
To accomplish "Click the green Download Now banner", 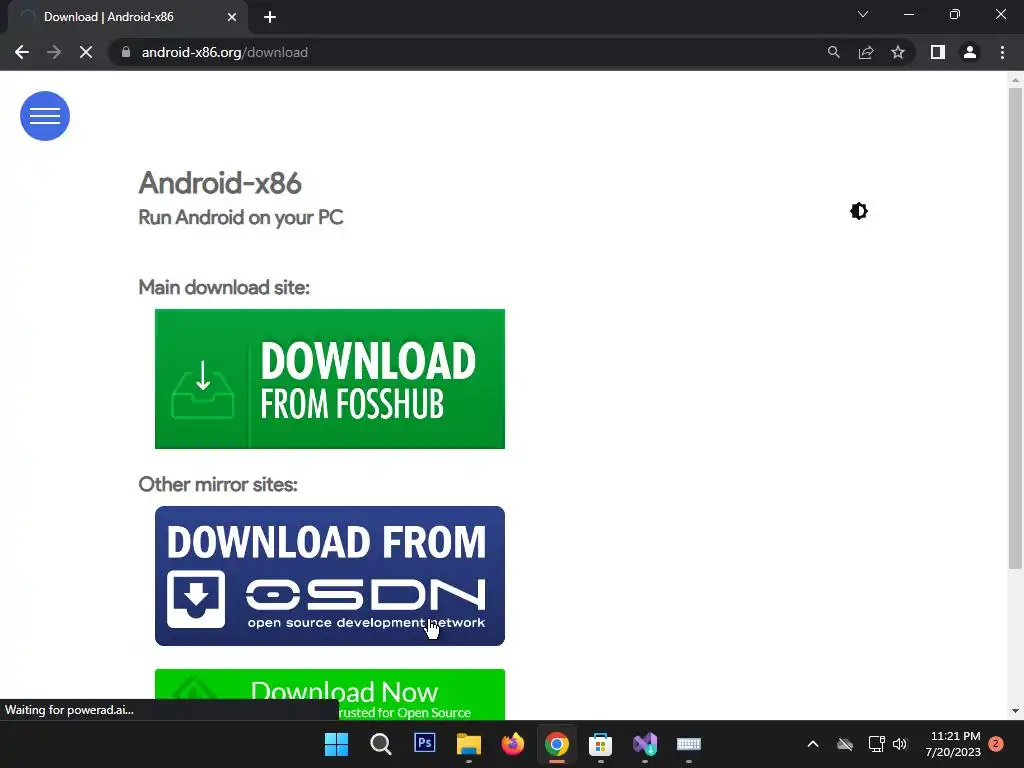I will (330, 694).
